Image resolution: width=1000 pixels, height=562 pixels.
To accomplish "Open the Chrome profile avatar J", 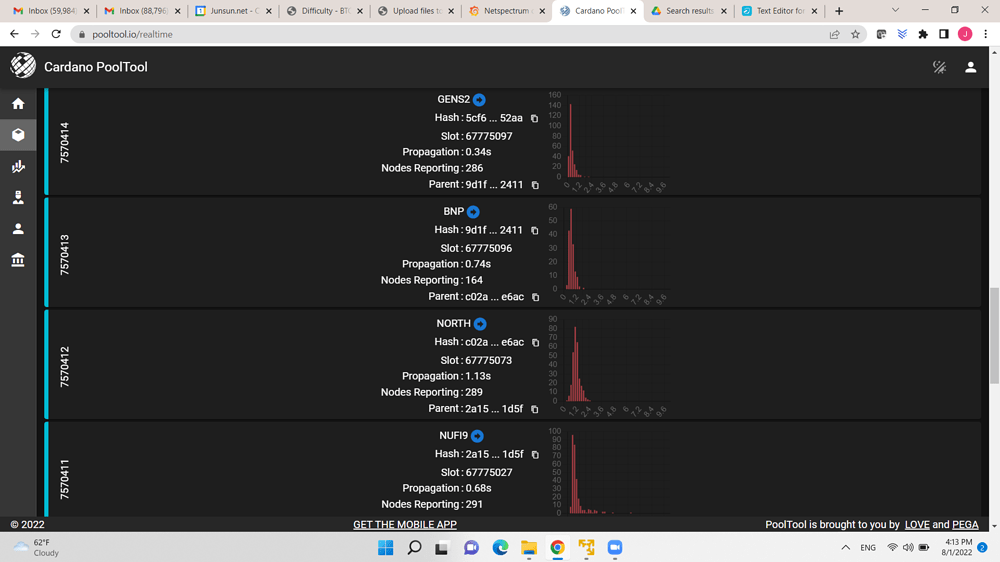I will [x=965, y=34].
